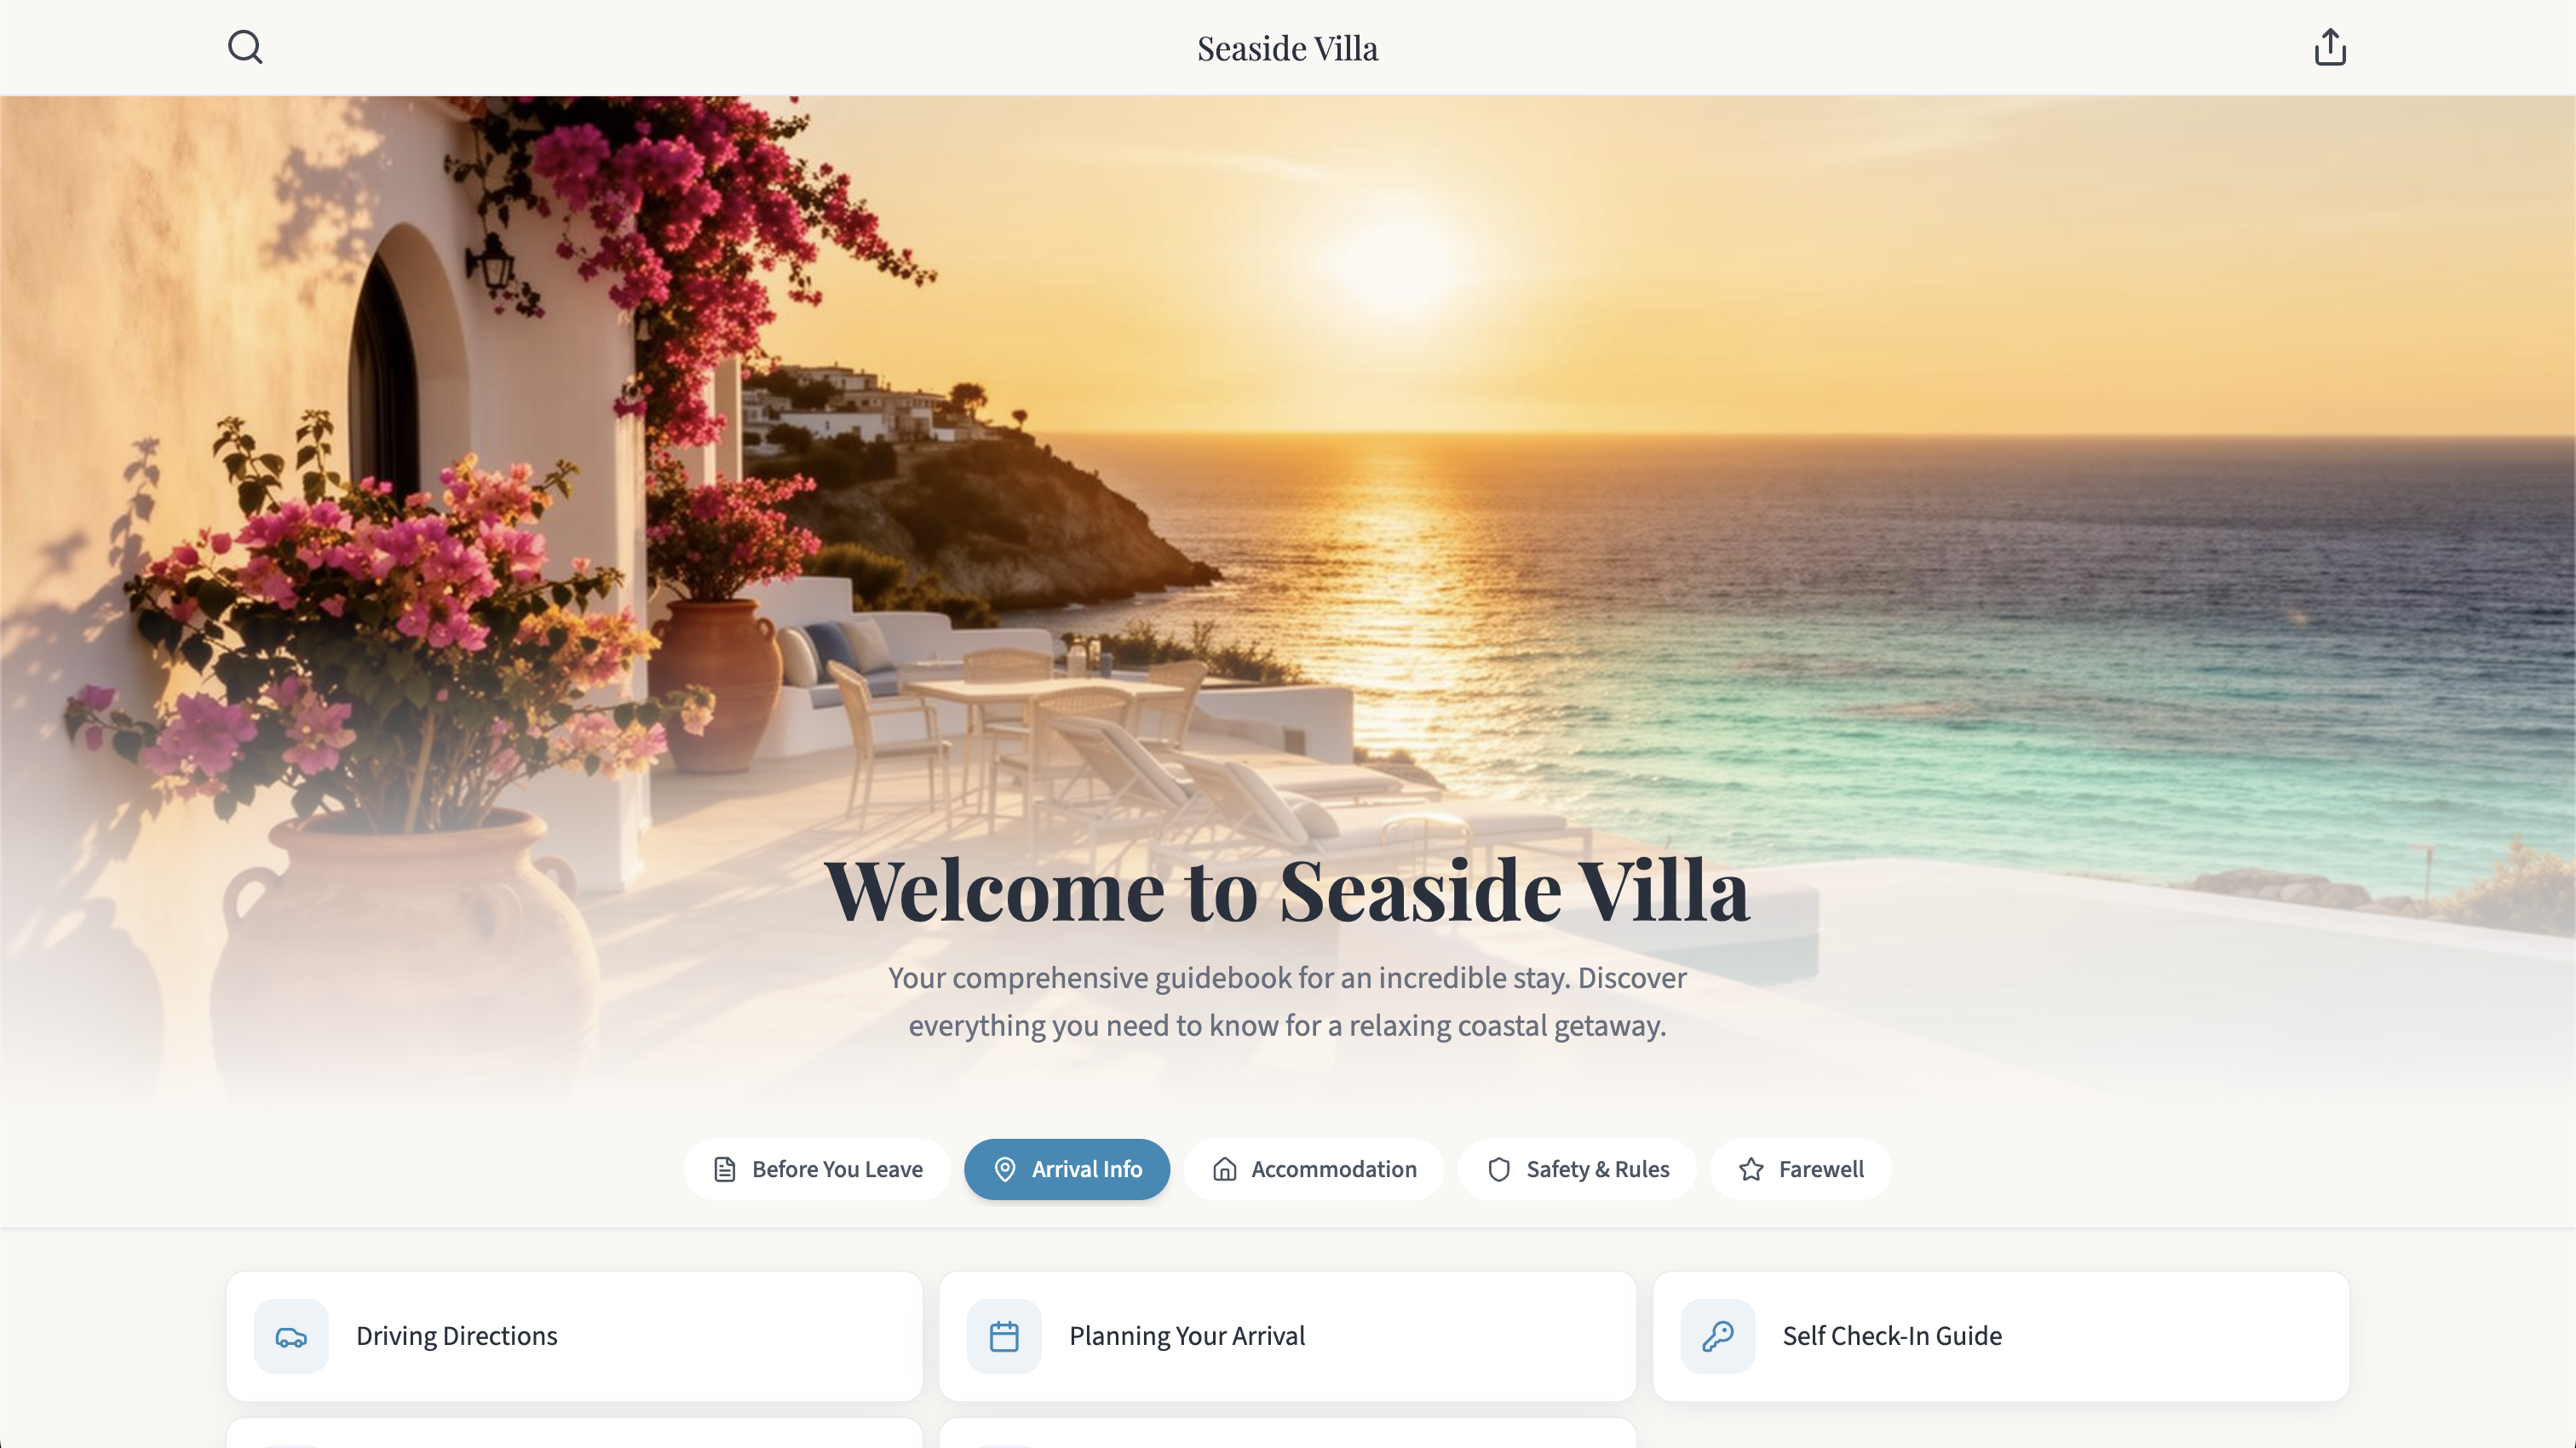This screenshot has height=1448, width=2576.
Task: Click the key icon for Self Check-In Guide
Action: coord(1718,1336)
